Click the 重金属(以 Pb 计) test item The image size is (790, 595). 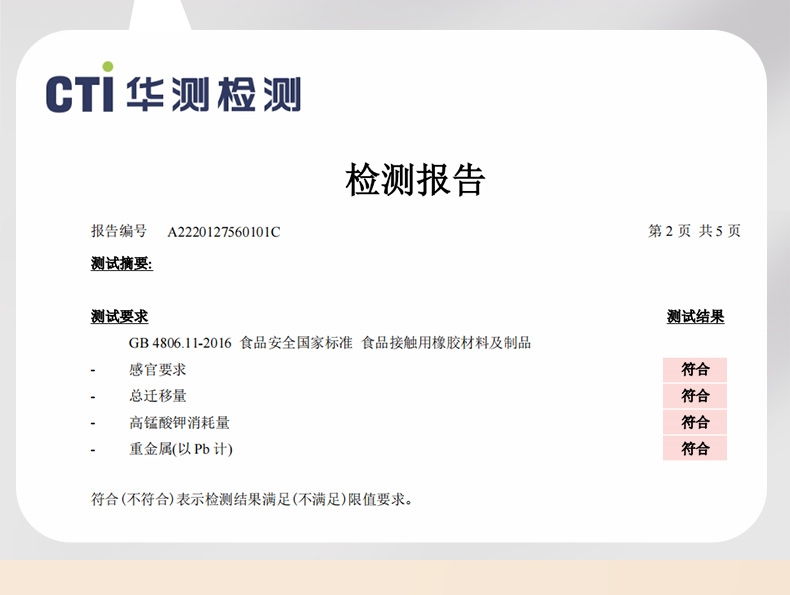click(x=180, y=449)
